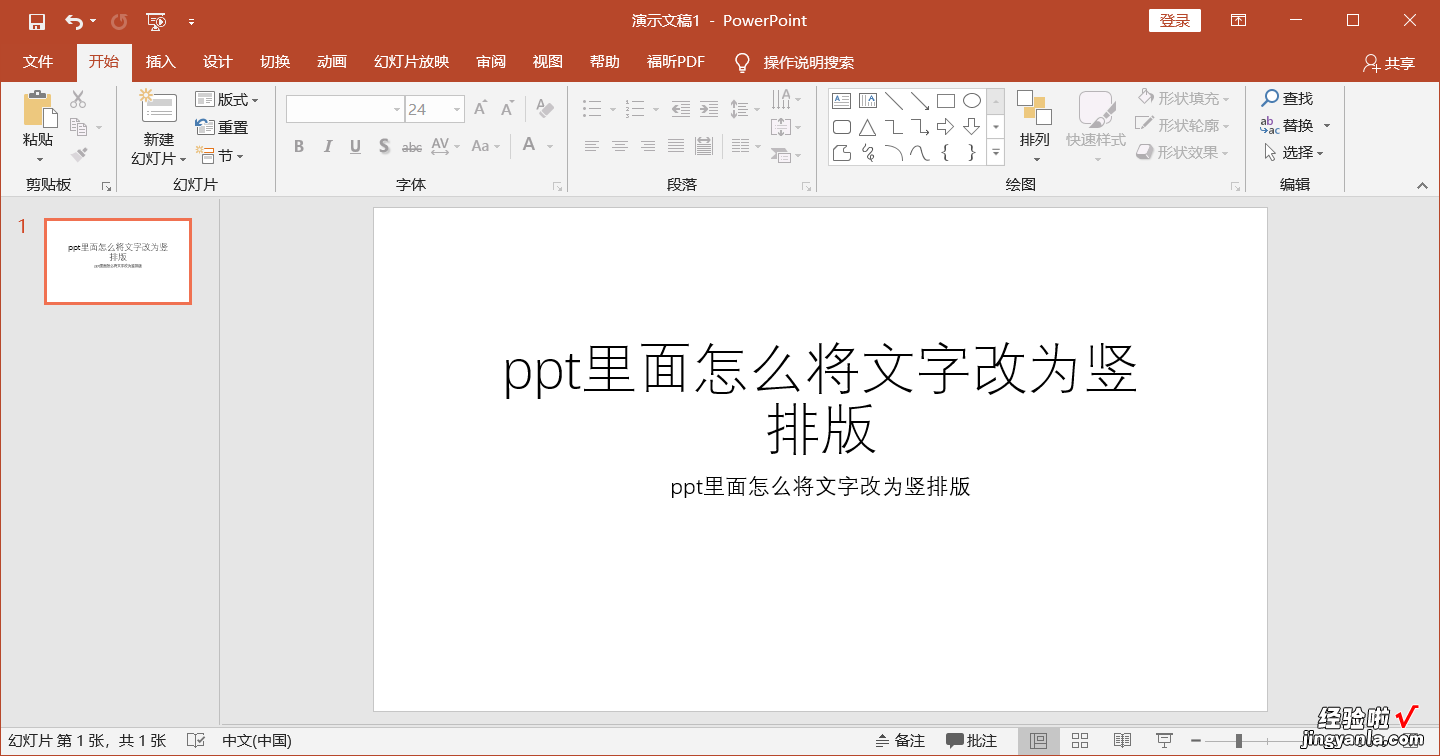Reset the slide layout with 重置
Image resolution: width=1440 pixels, height=756 pixels.
222,127
